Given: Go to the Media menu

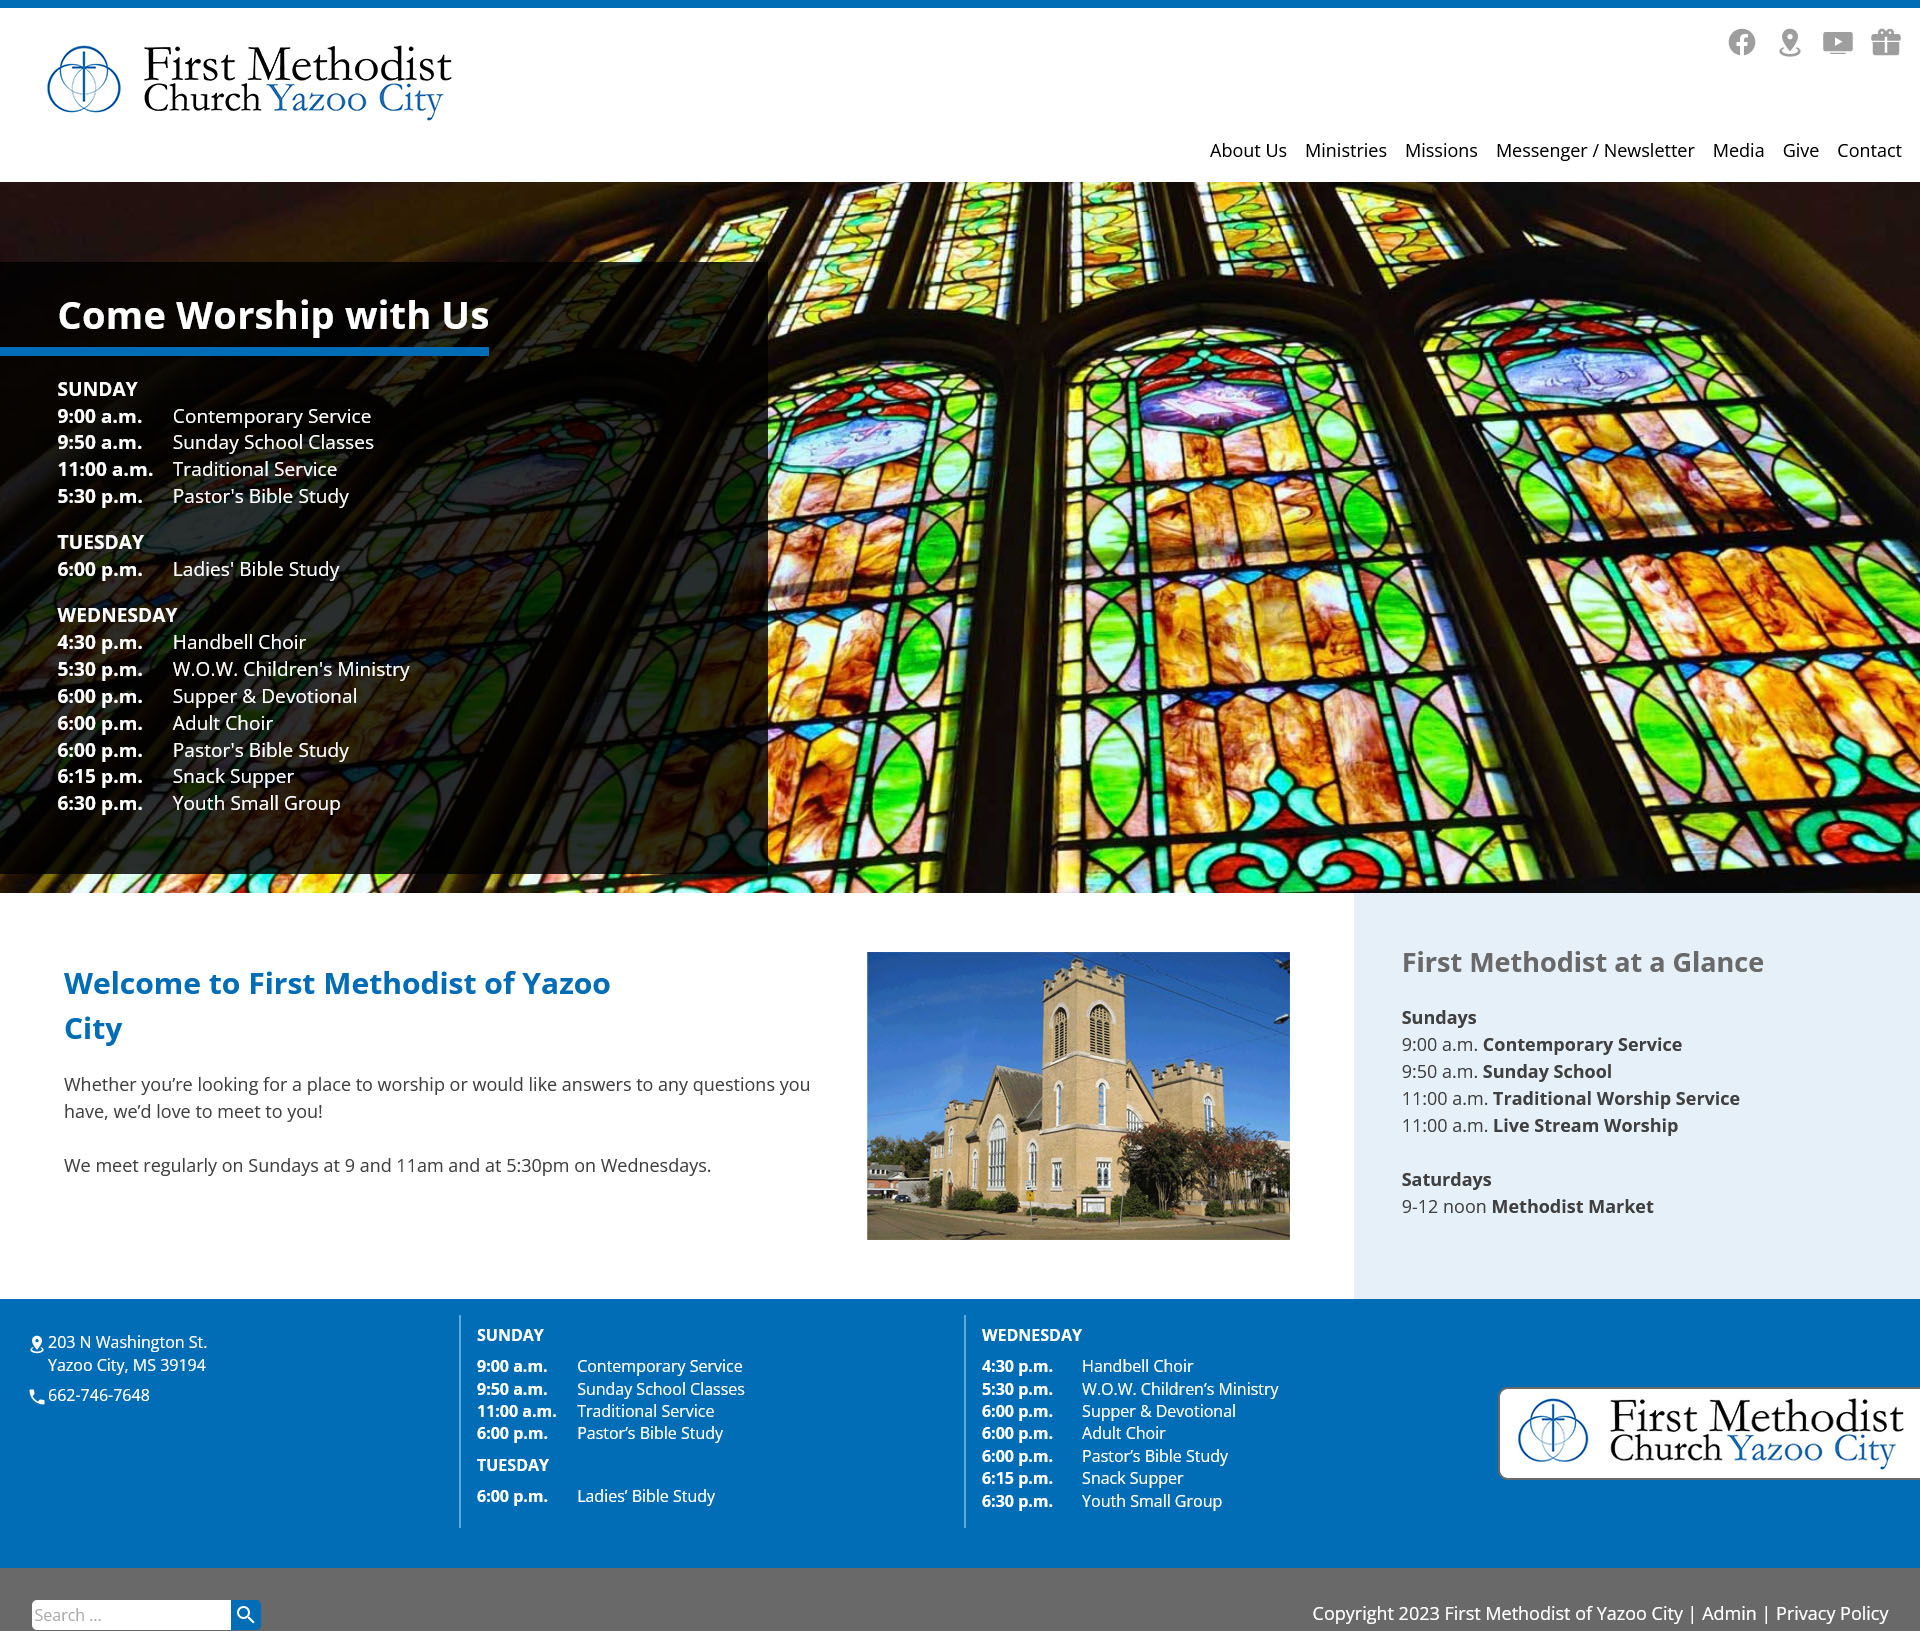Looking at the screenshot, I should click(1737, 150).
